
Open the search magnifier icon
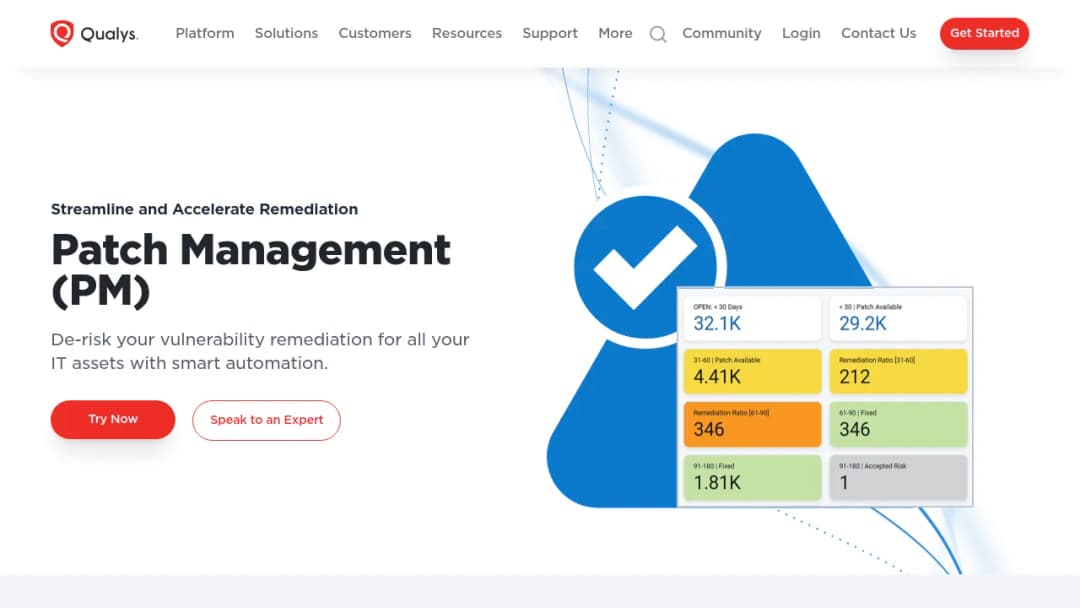point(658,34)
